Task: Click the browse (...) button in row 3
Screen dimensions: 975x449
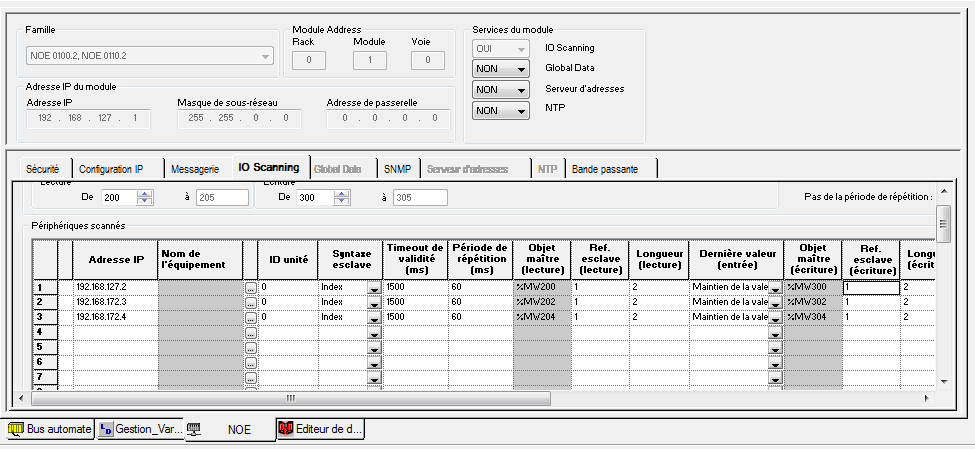Action: point(250,318)
